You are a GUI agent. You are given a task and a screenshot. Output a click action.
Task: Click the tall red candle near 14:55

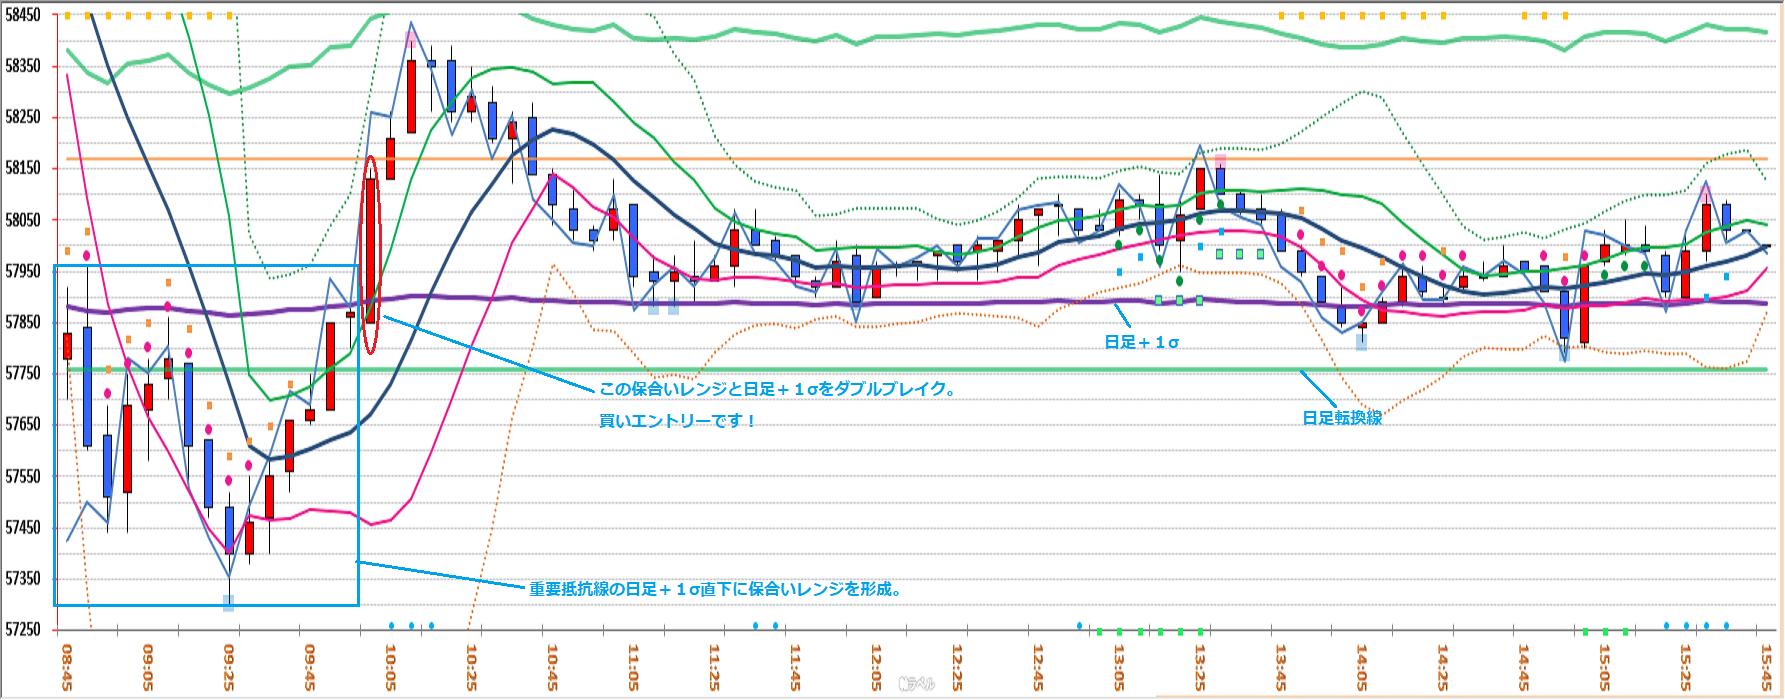pos(1584,303)
